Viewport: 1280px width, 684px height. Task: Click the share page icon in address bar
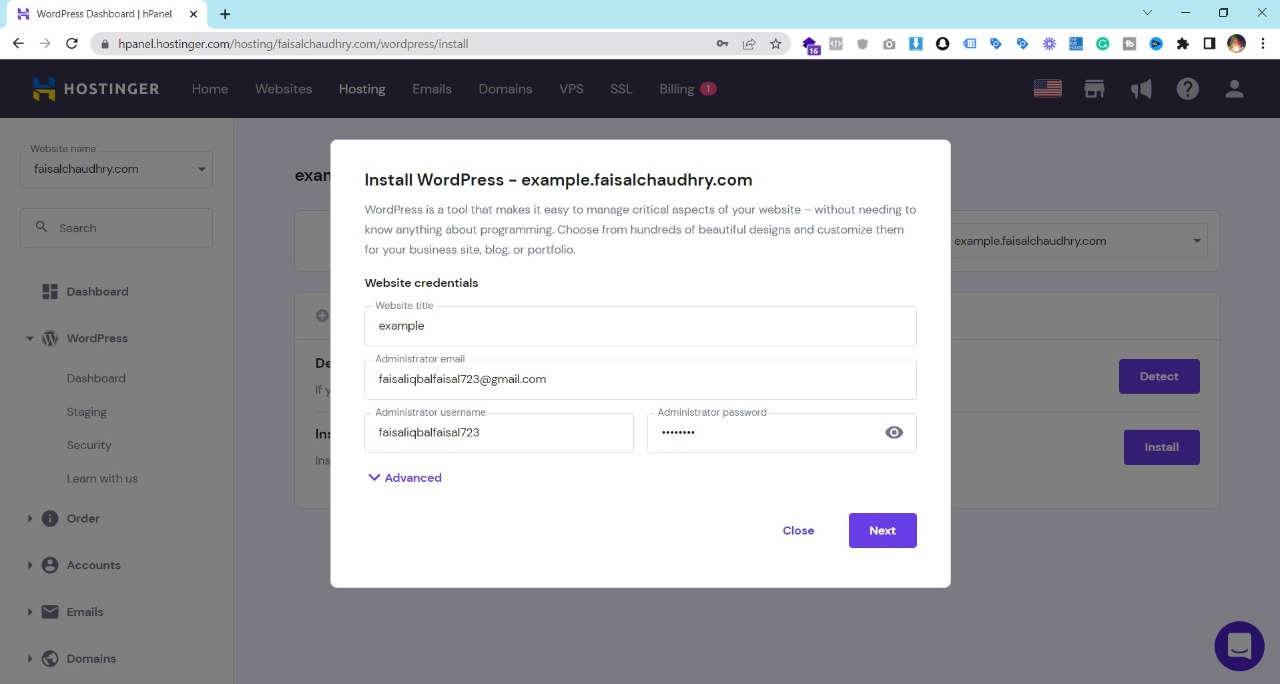(749, 44)
